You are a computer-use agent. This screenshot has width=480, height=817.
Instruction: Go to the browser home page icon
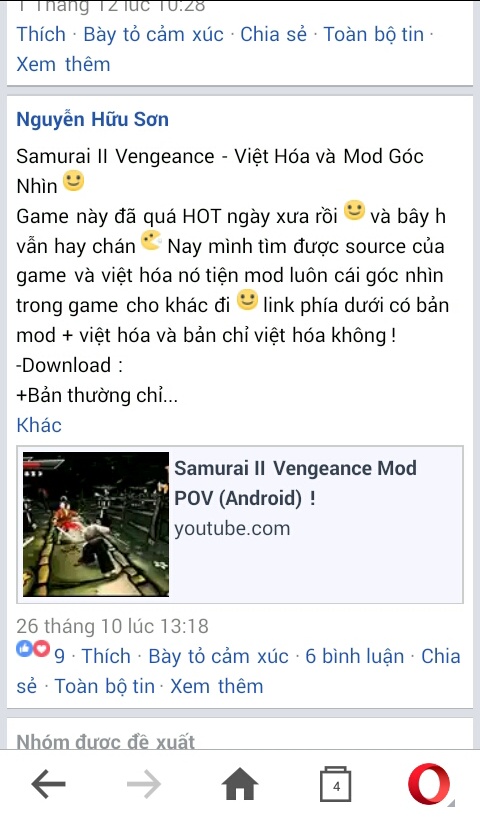[240, 783]
